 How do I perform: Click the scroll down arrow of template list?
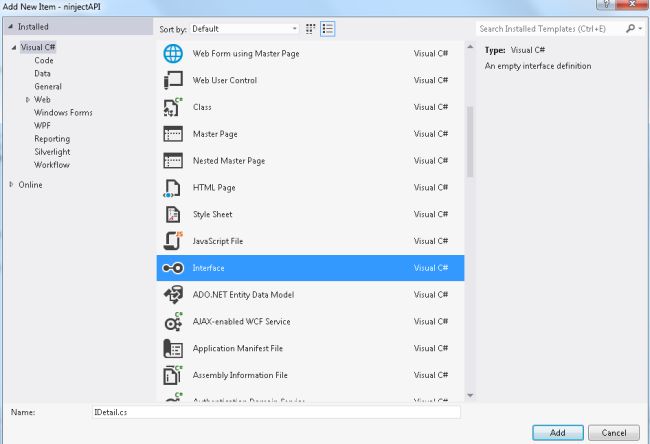470,395
